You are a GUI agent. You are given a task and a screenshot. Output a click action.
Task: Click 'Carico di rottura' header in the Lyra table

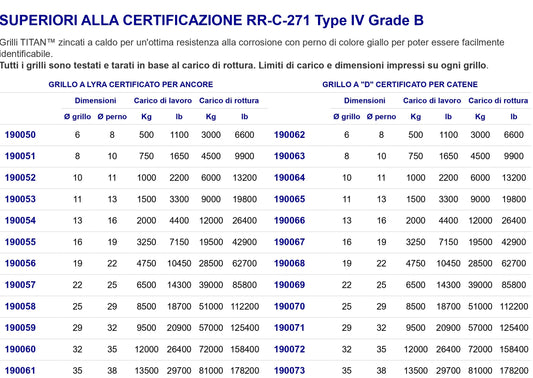(229, 101)
